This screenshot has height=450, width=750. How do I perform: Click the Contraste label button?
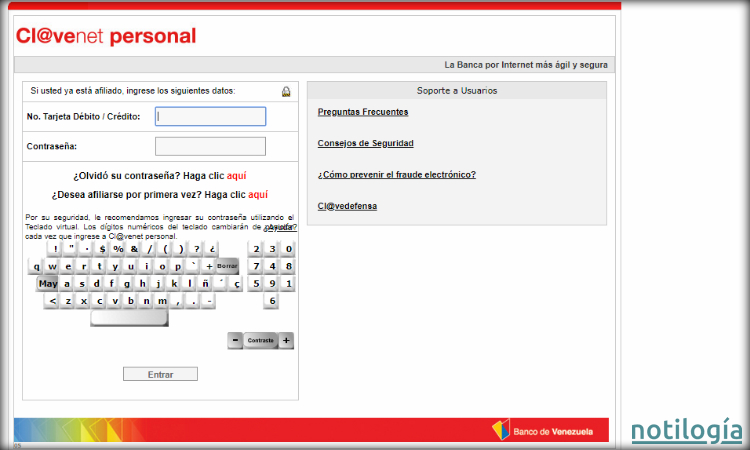point(261,340)
